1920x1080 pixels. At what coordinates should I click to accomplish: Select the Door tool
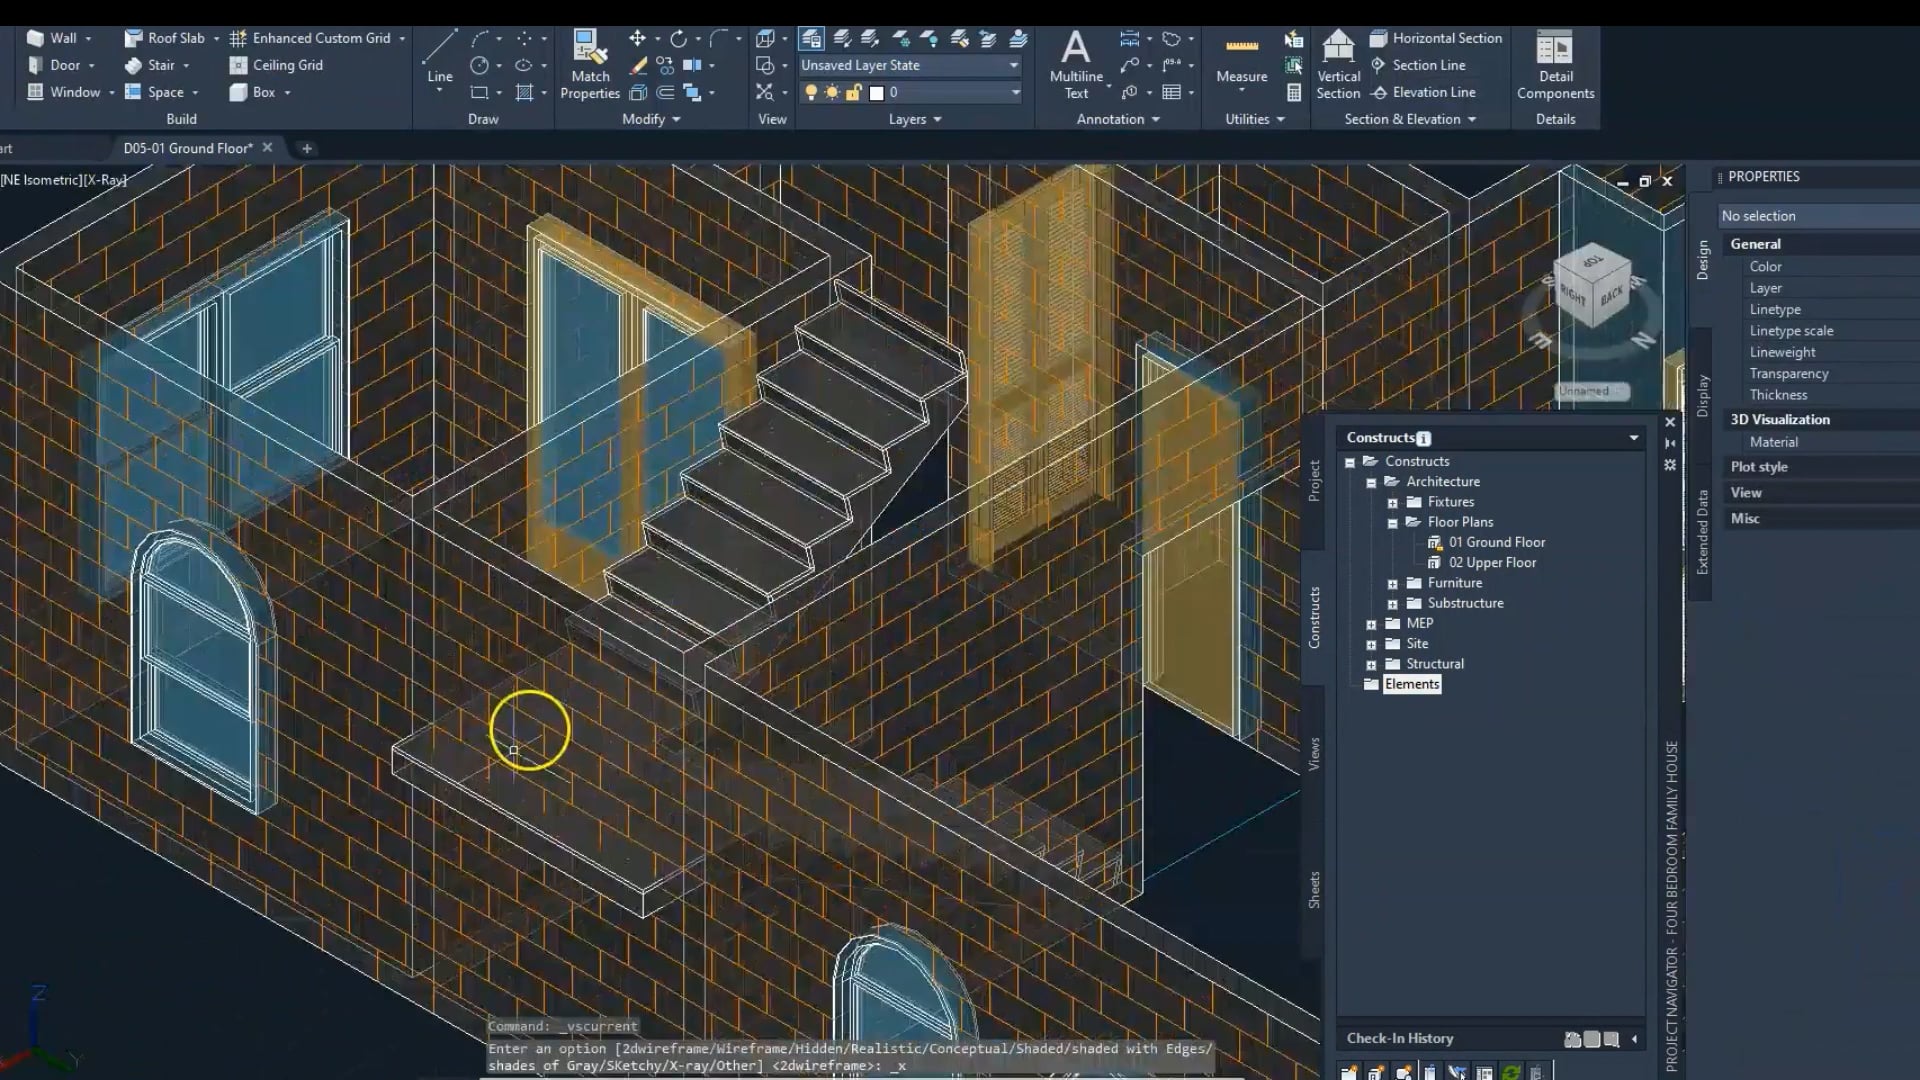click(x=53, y=65)
